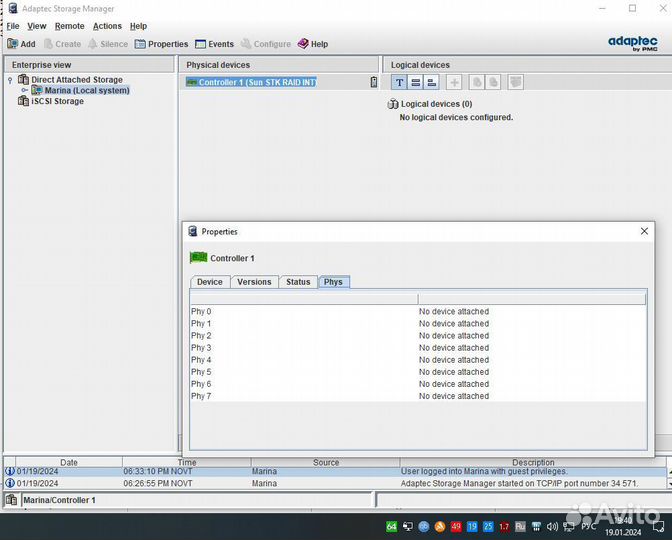This screenshot has height=540, width=672.
Task: Click the first greyed-out disk icon in Logical devices toolbar
Action: tap(477, 82)
